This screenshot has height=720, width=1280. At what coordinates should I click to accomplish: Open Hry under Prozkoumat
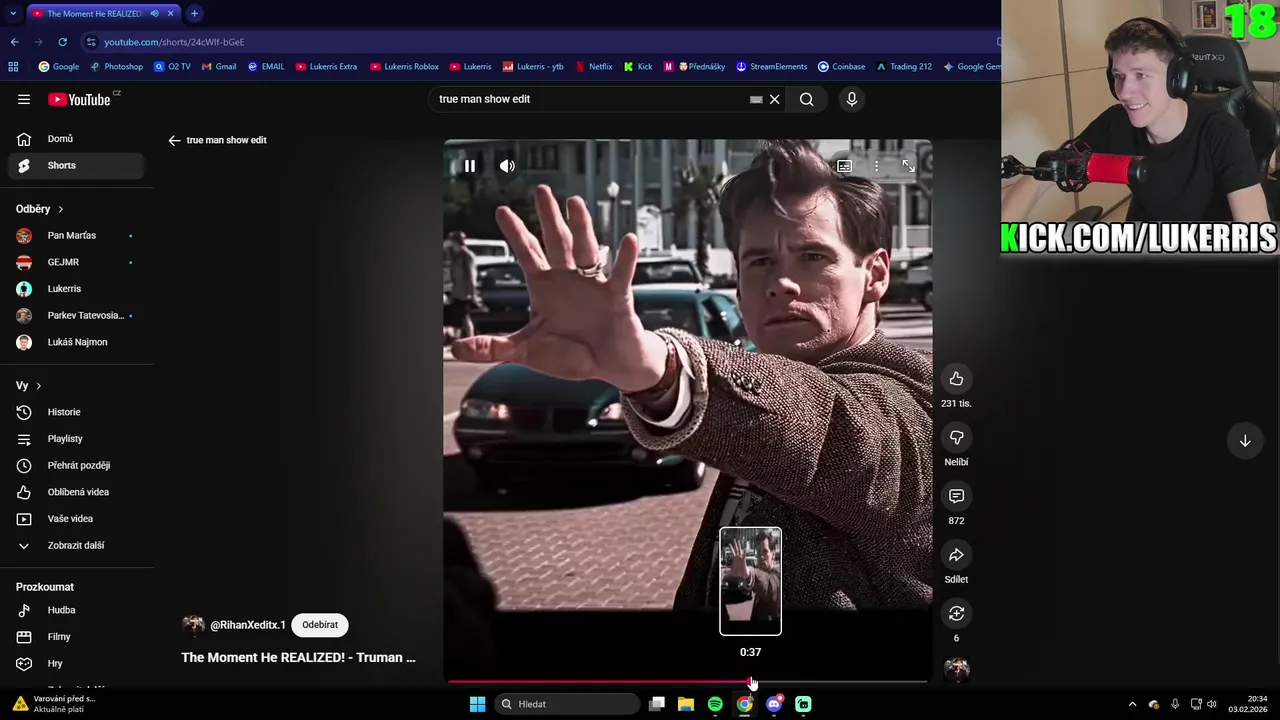click(x=76, y=663)
